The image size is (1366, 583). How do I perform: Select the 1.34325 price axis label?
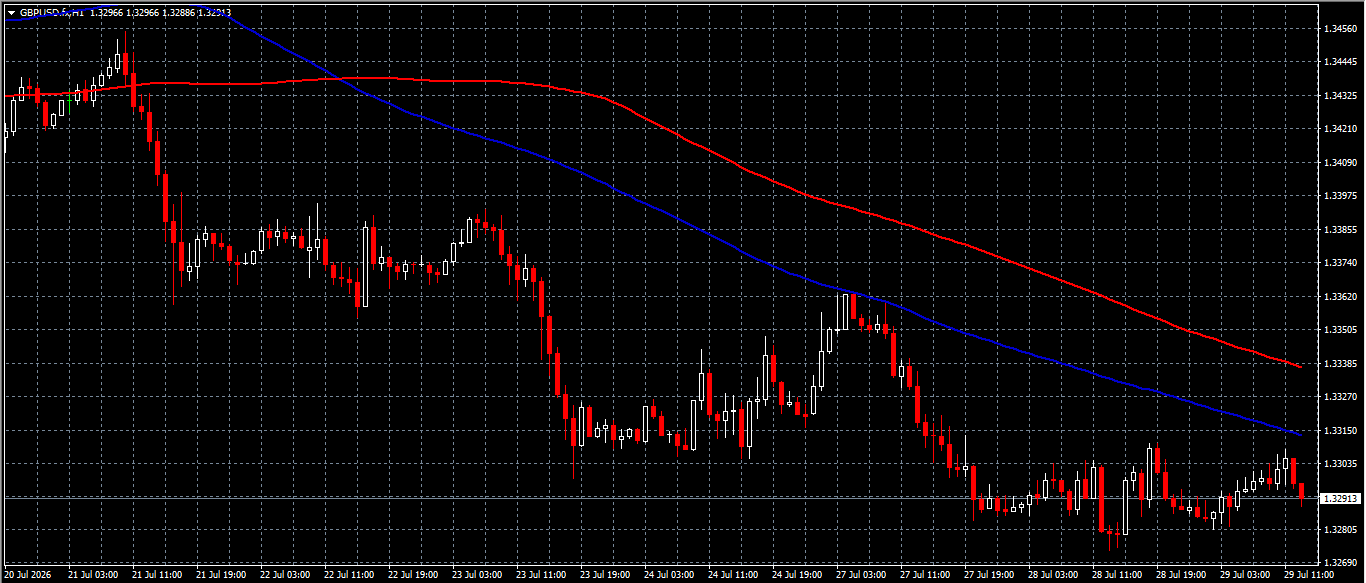click(x=1339, y=96)
